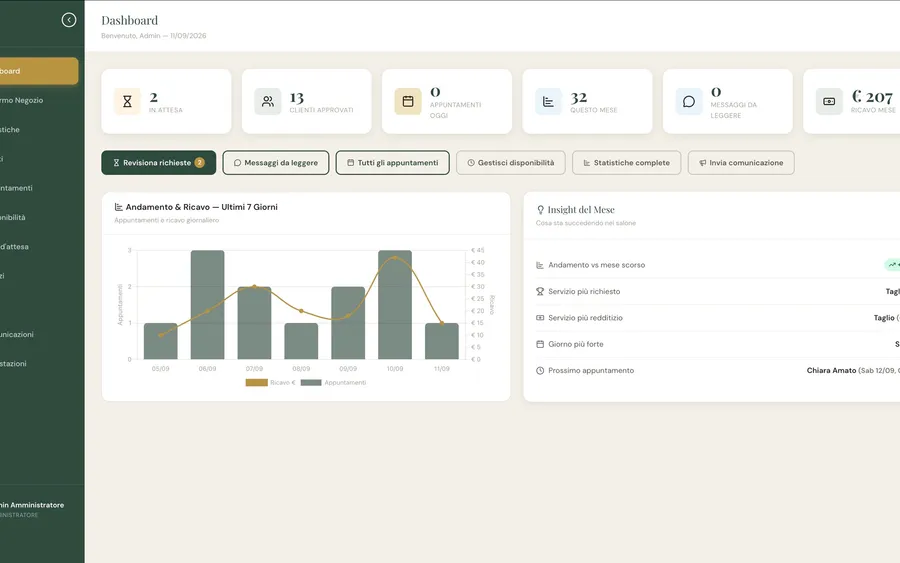This screenshot has width=900, height=563.
Task: Open the Negozio sidebar item
Action: [x=39, y=100]
